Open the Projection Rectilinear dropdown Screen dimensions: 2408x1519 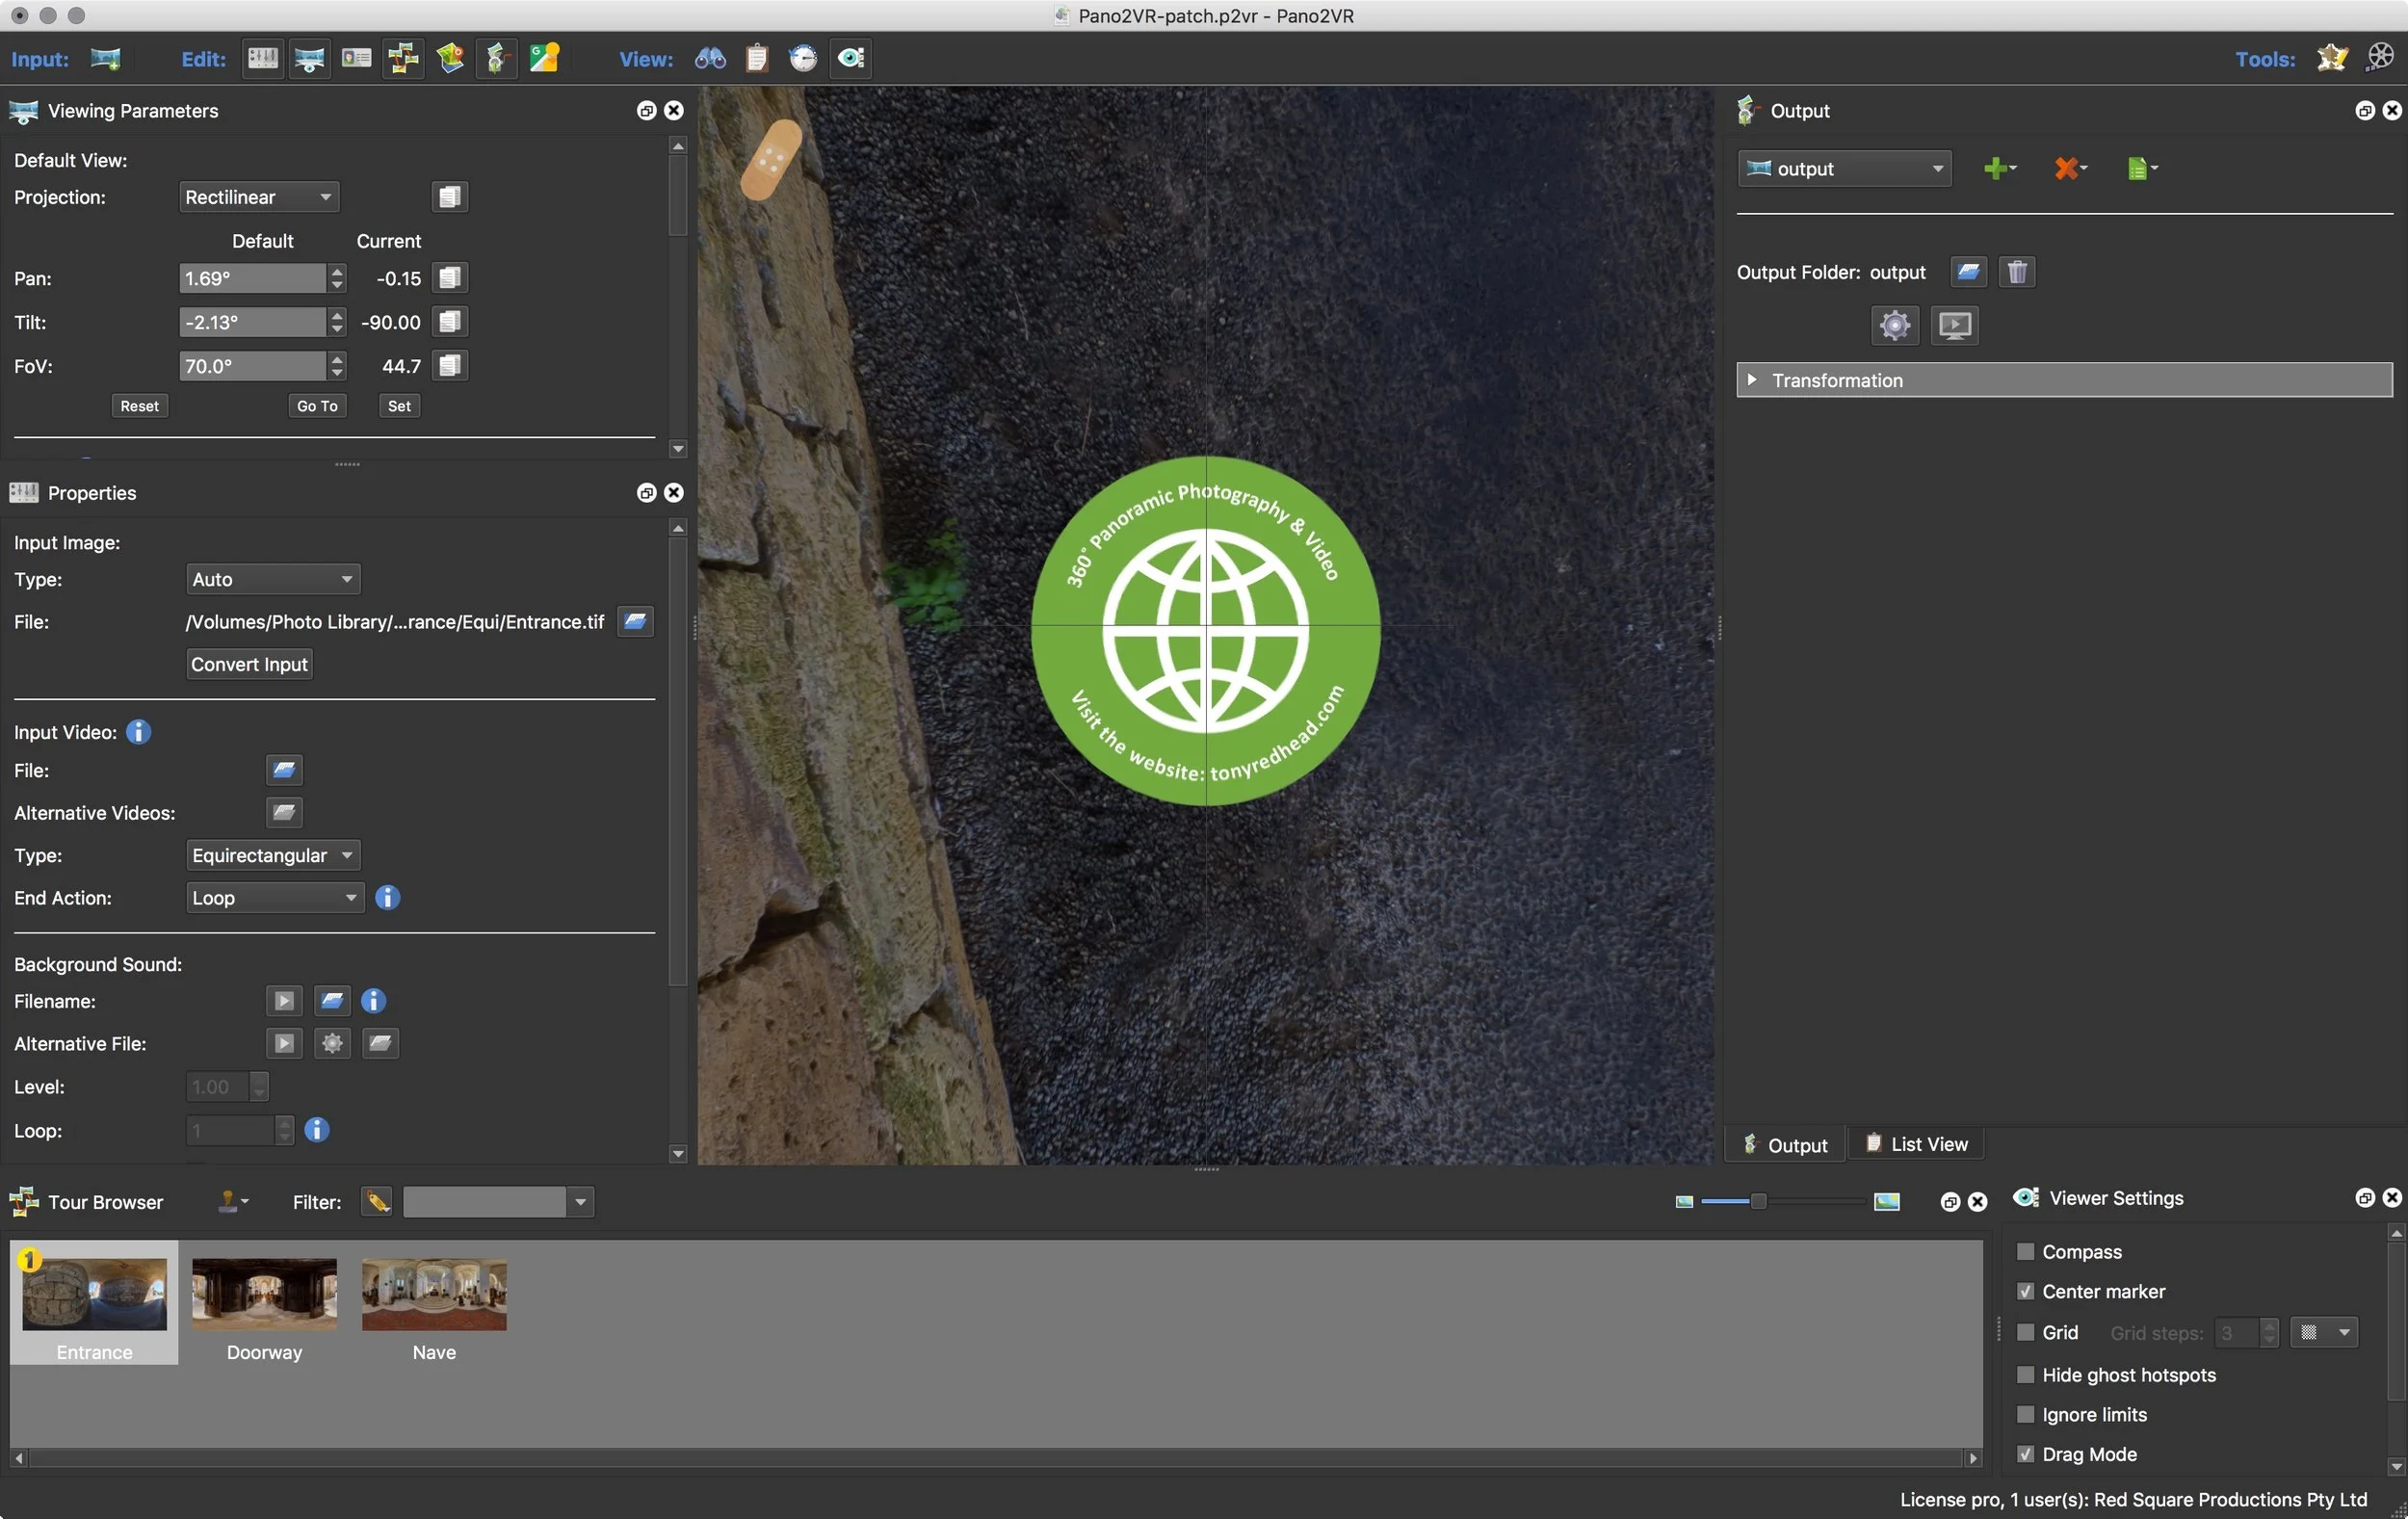259,197
